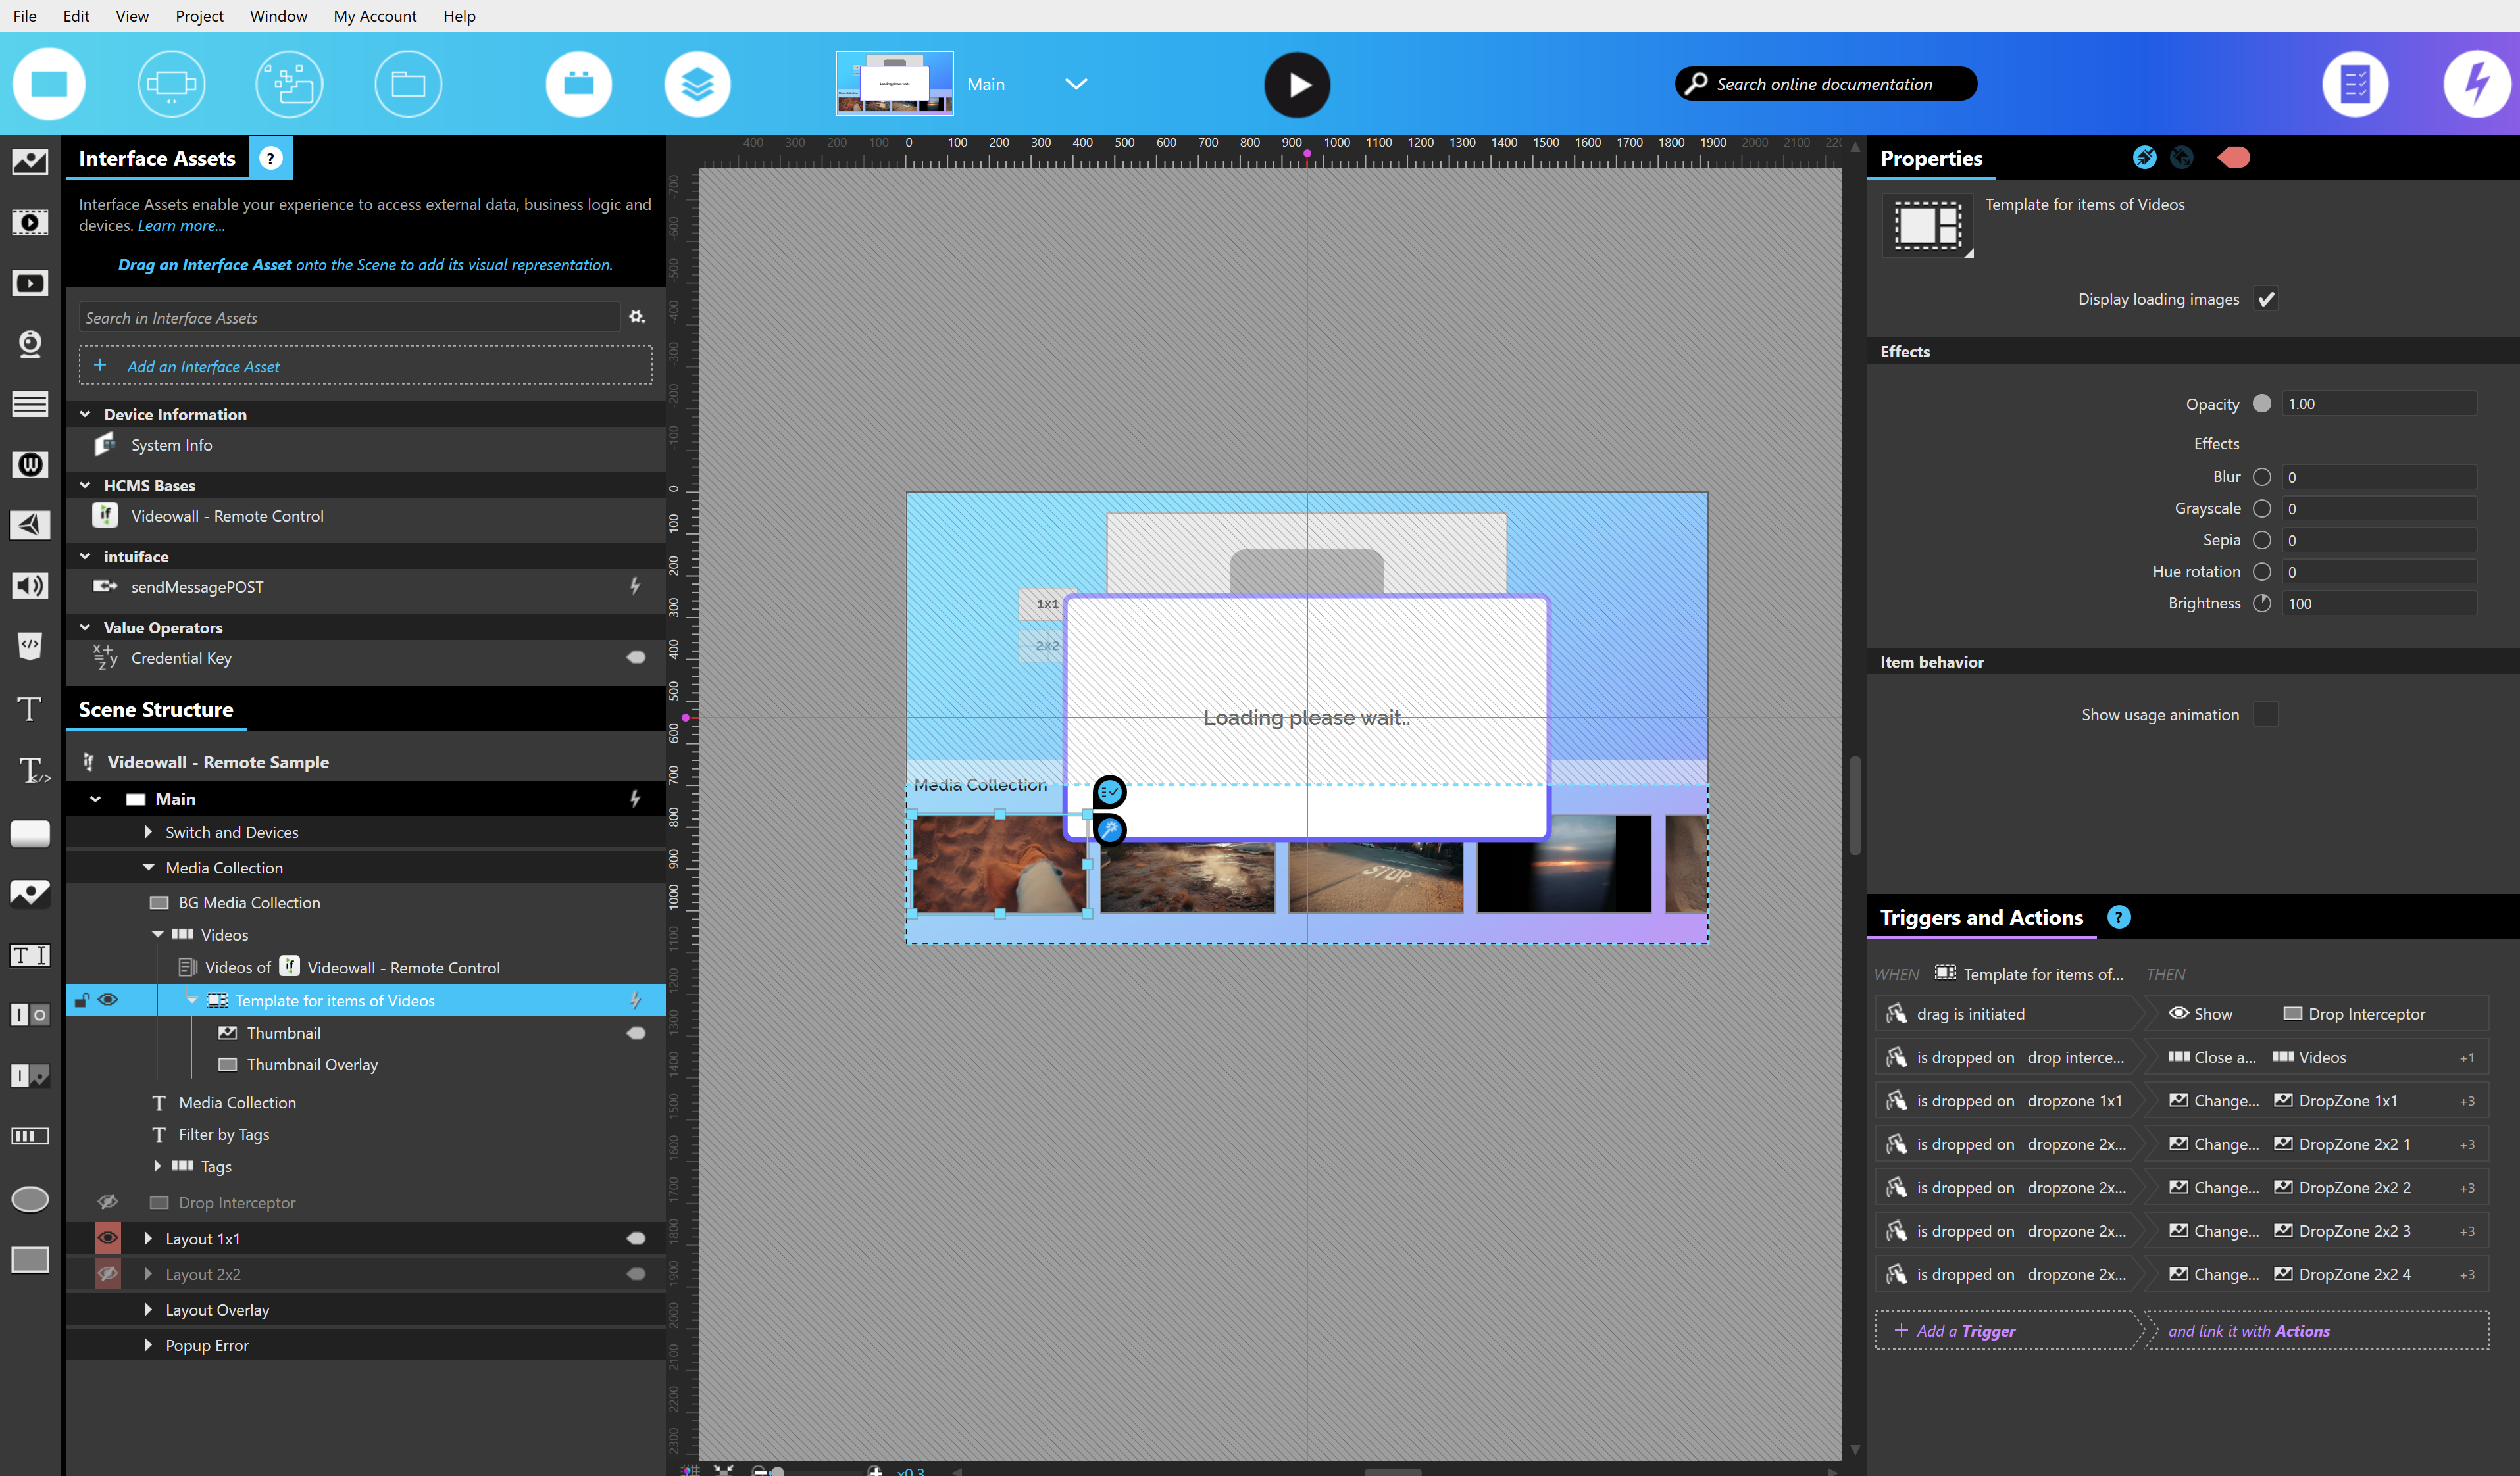This screenshot has height=1476, width=2520.
Task: Open the Help menu
Action: coord(459,16)
